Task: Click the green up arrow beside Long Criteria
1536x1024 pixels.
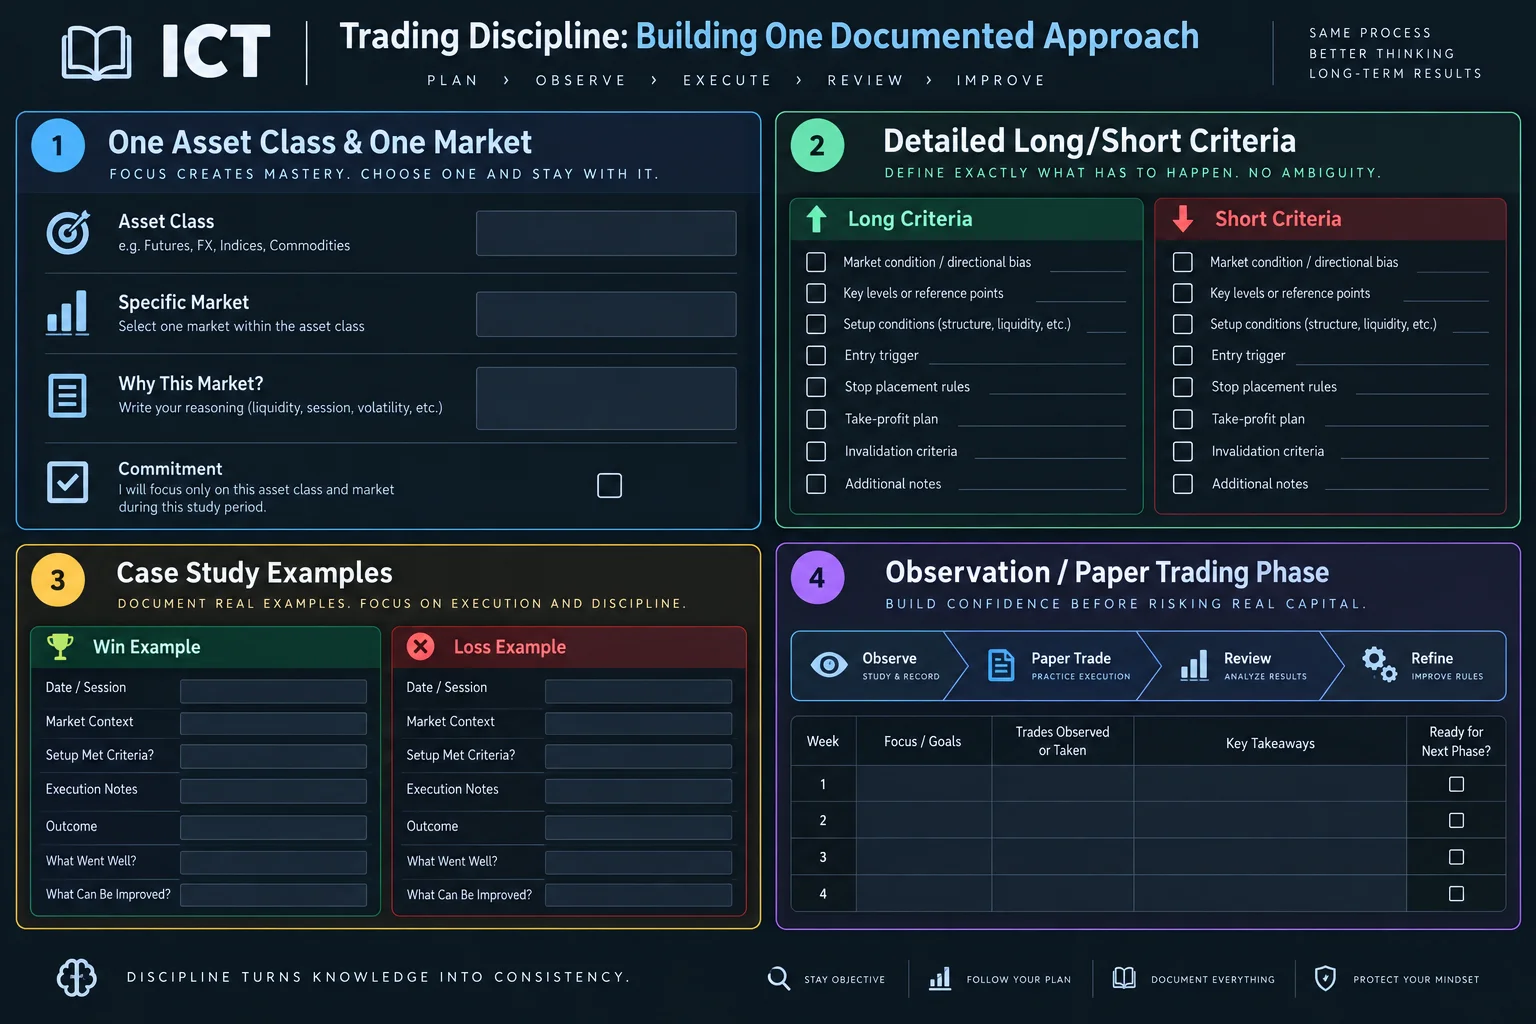Action: click(816, 219)
